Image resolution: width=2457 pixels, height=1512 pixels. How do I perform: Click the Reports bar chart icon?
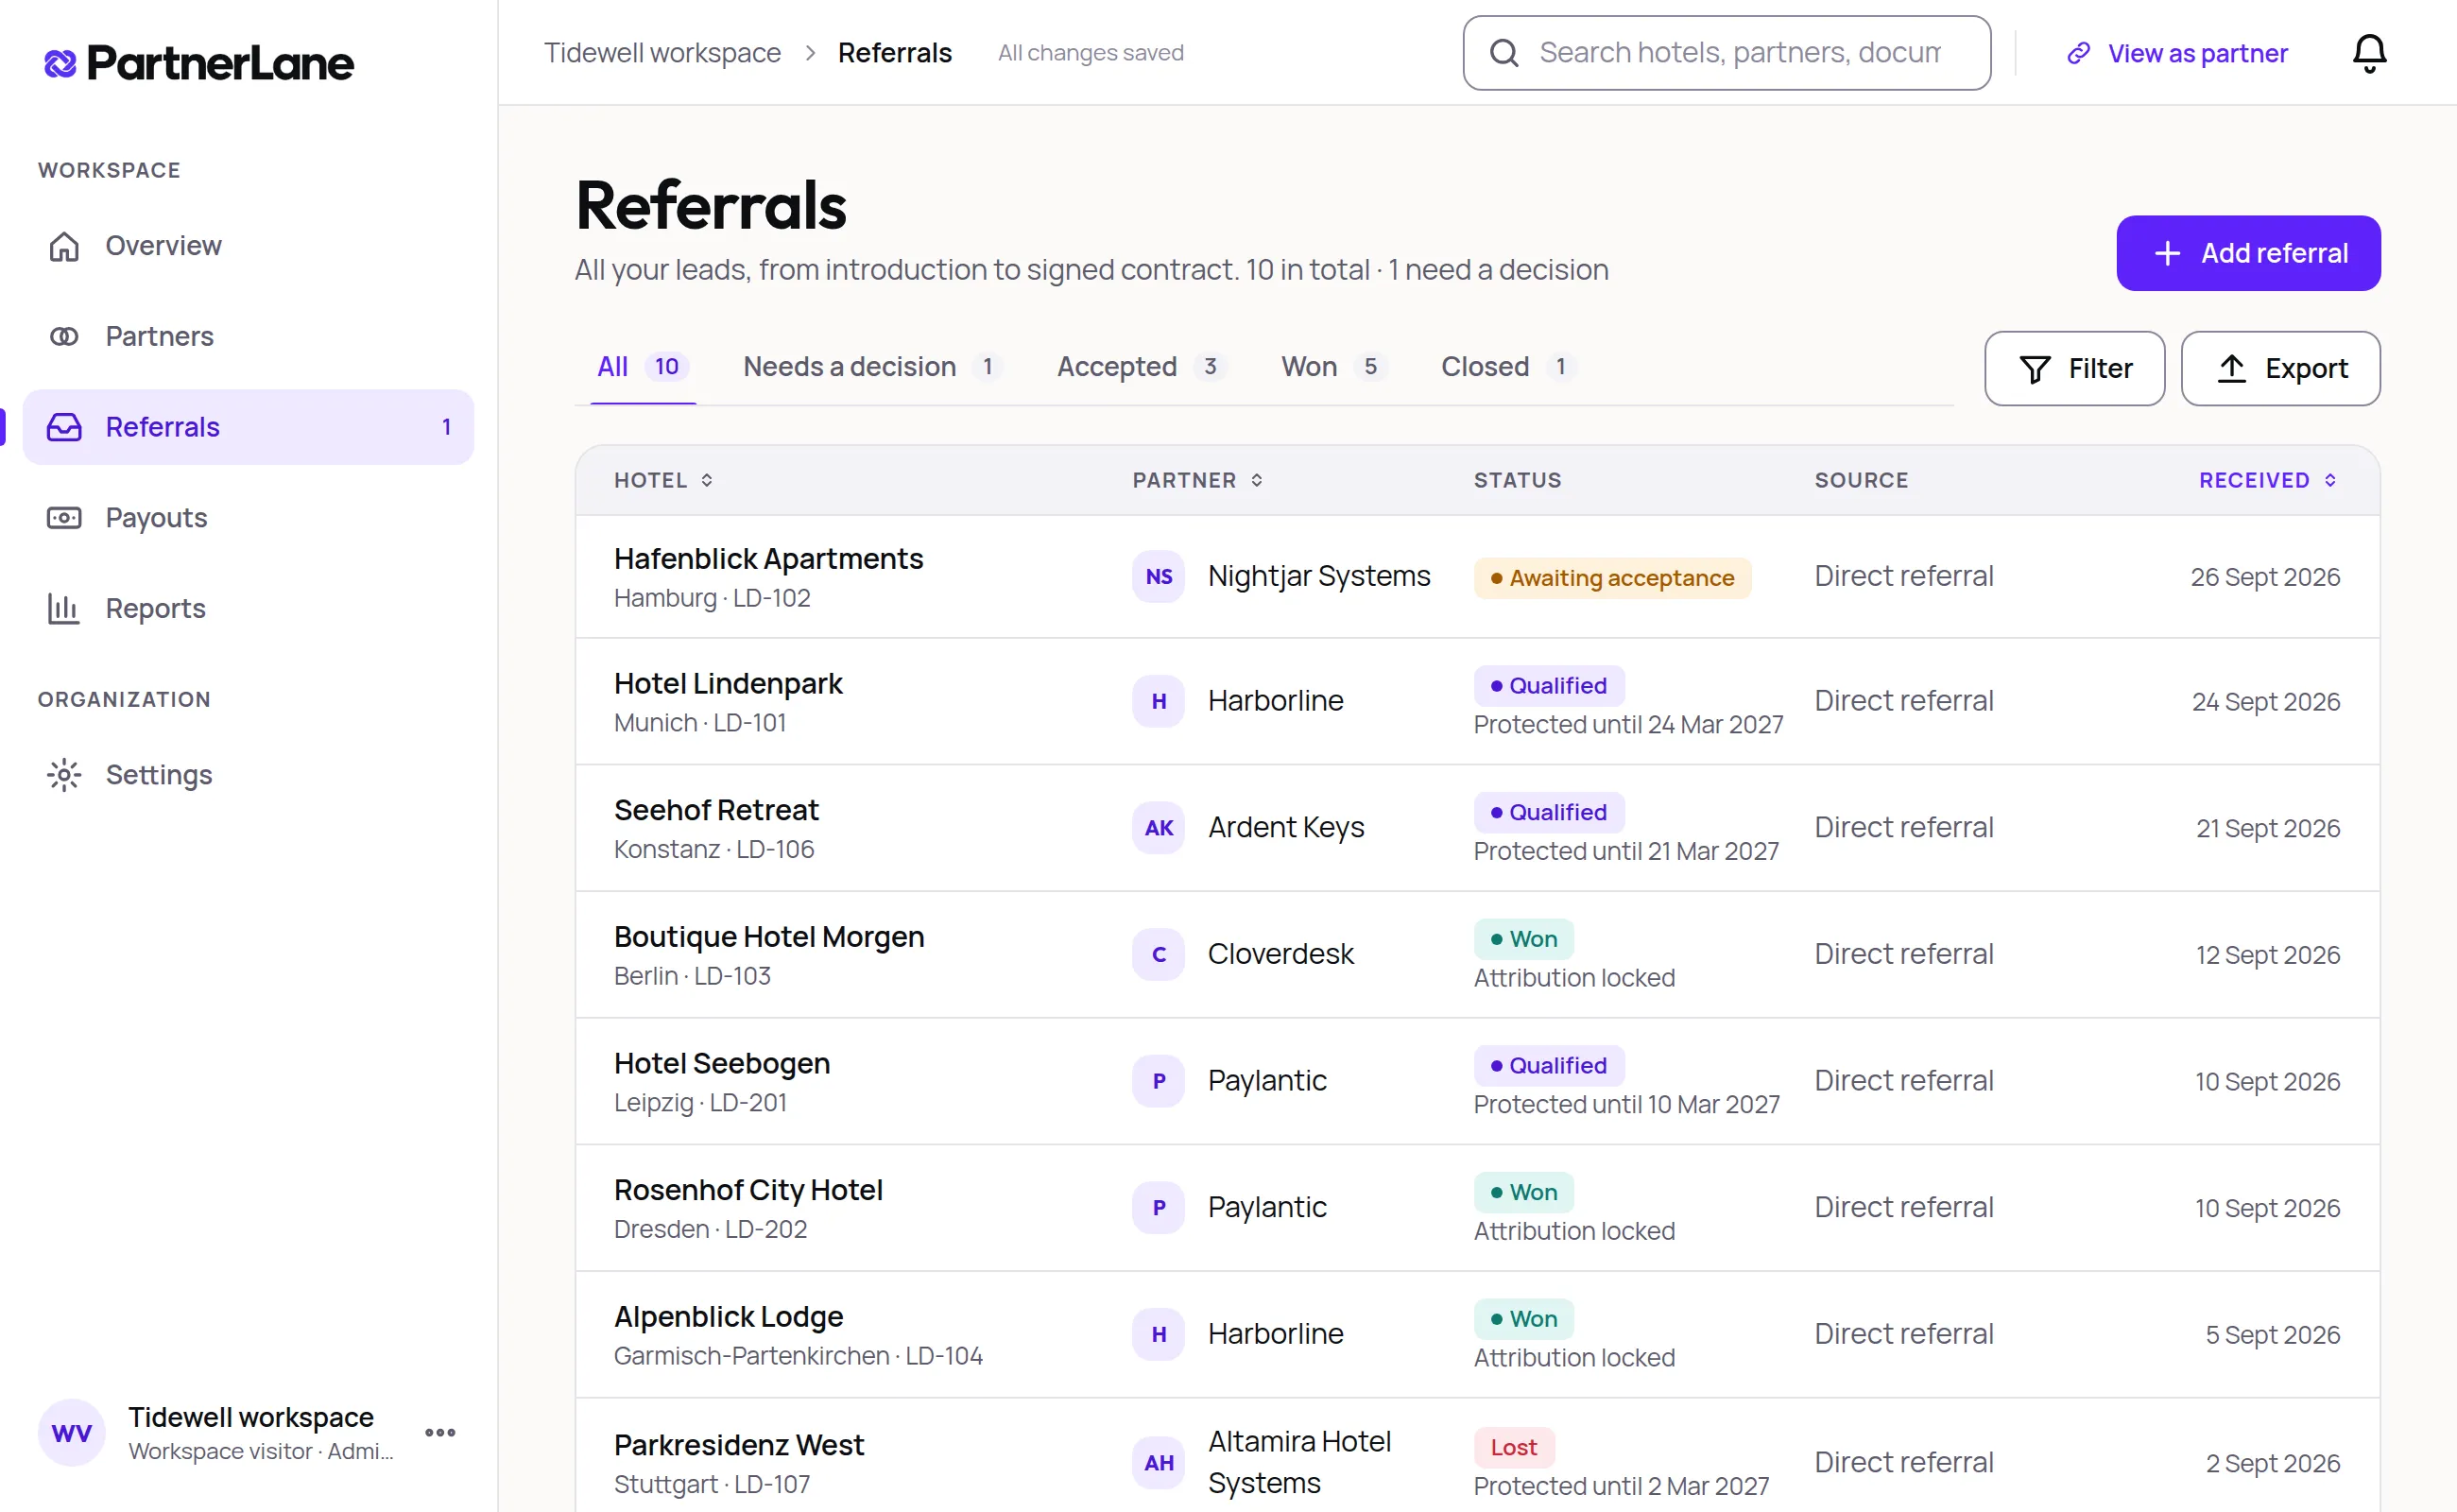click(64, 608)
